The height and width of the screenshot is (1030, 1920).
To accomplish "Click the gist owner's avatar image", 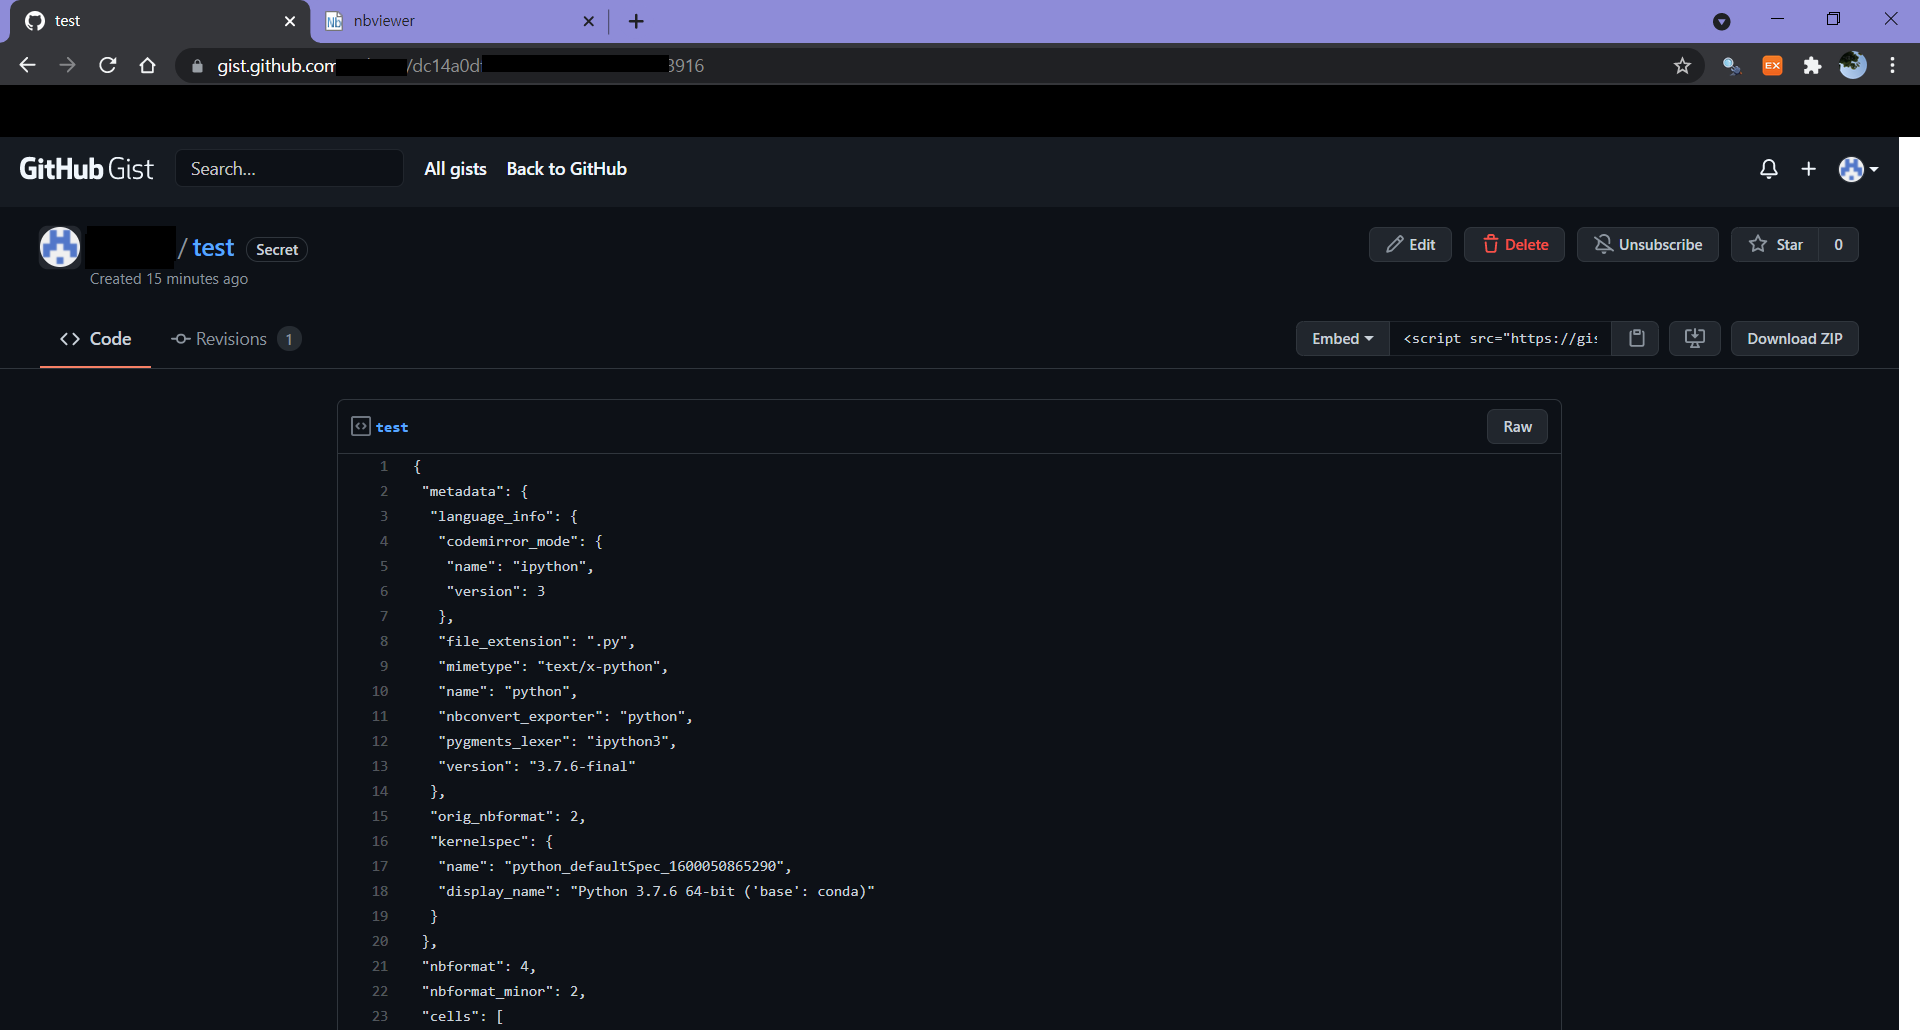I will 60,247.
